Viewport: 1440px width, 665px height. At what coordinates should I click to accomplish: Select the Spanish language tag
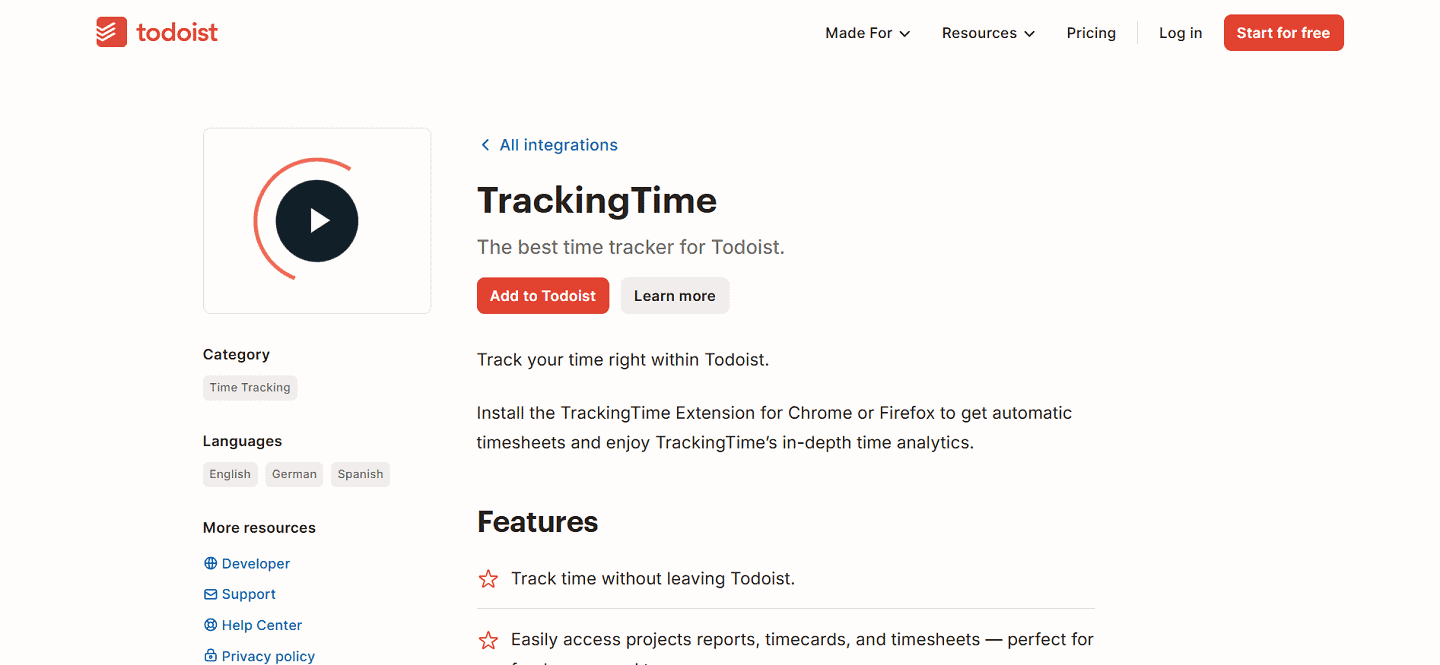[x=360, y=473]
